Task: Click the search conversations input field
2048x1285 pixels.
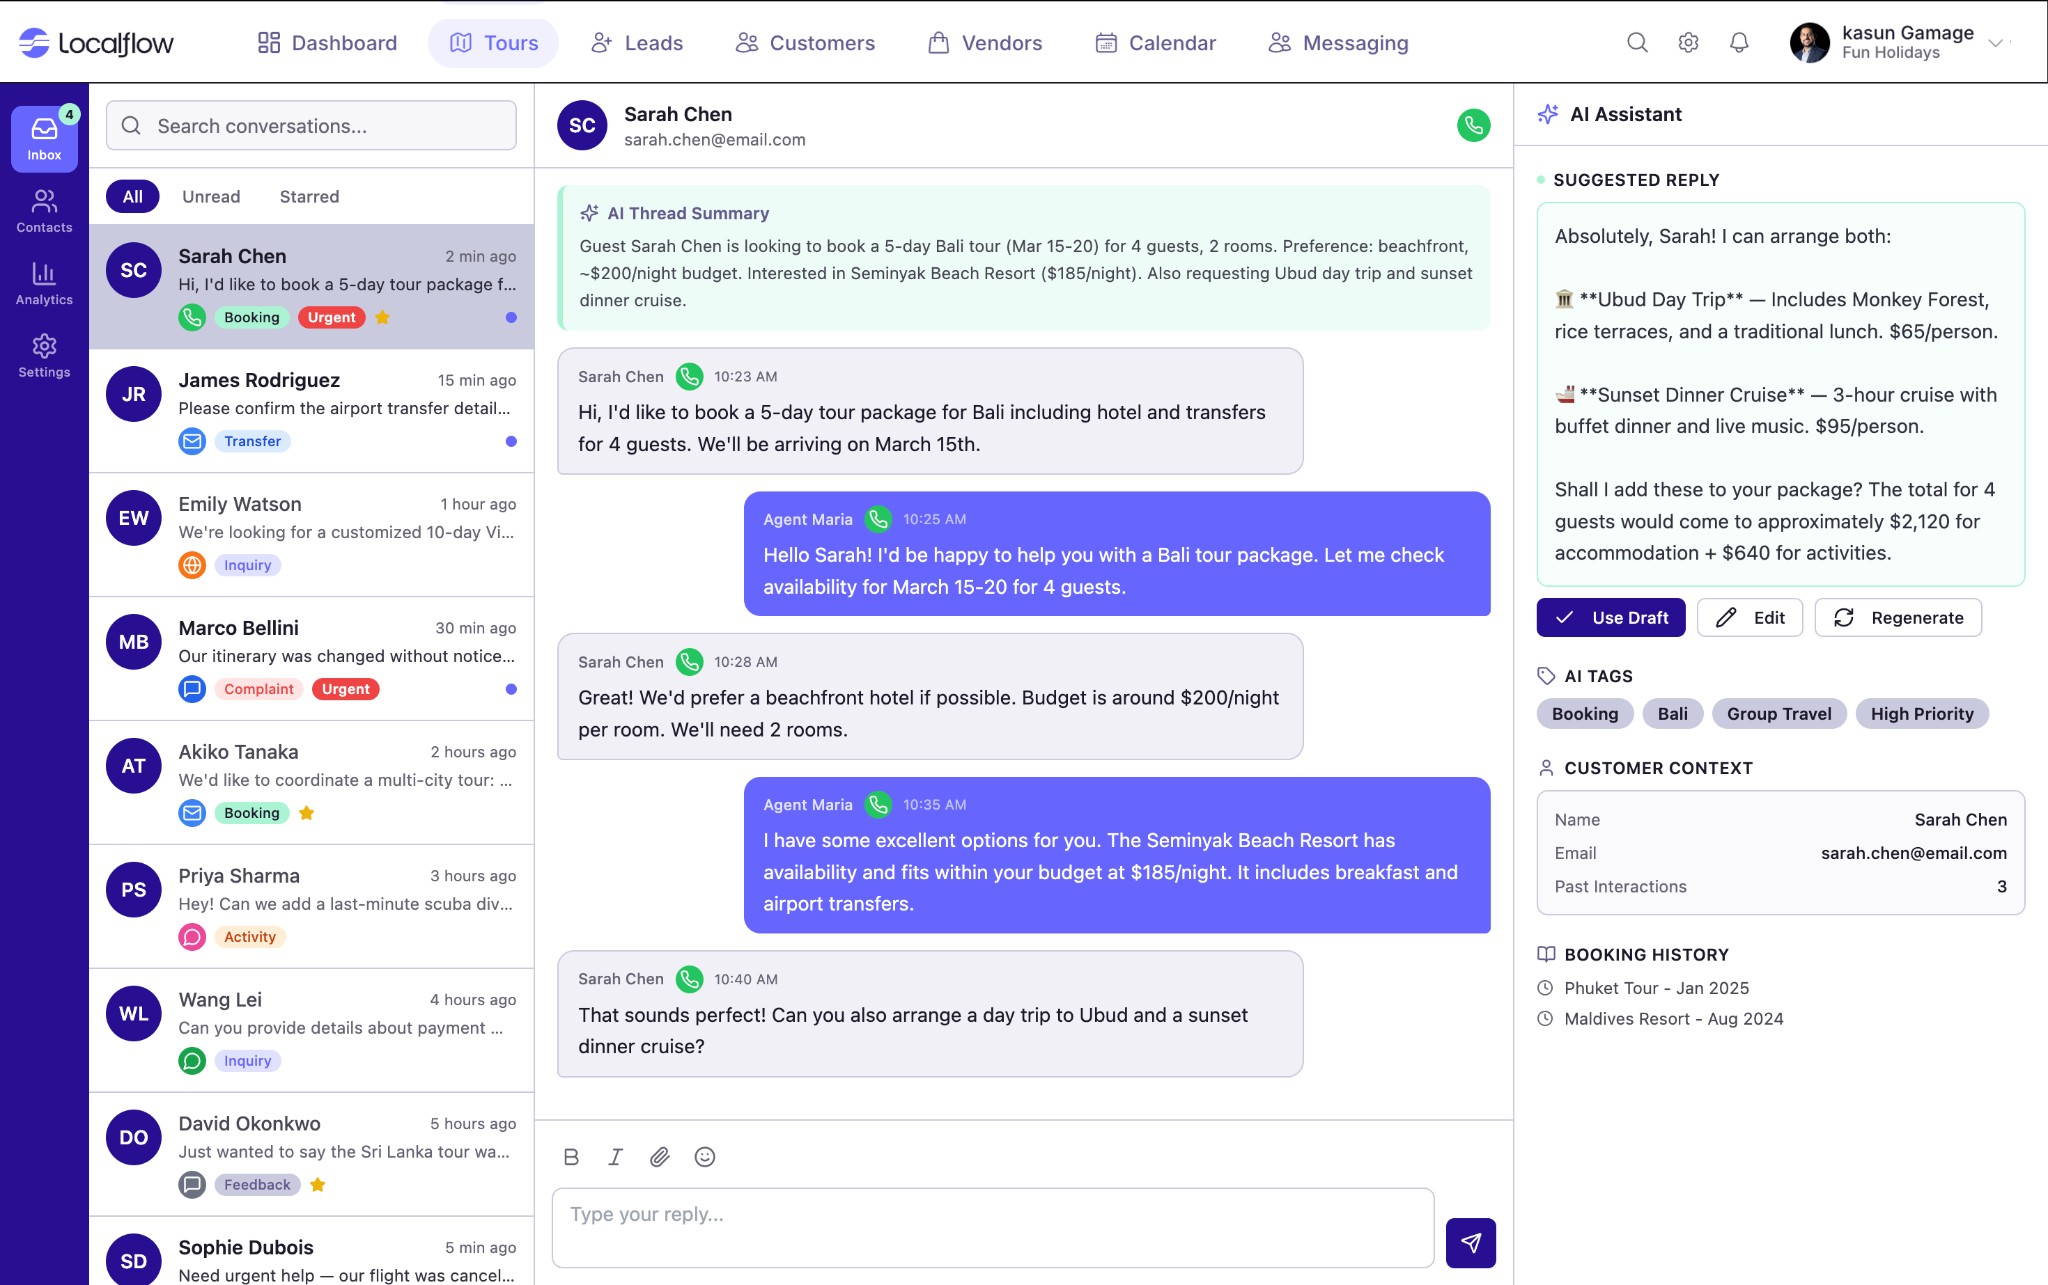Action: [310, 125]
